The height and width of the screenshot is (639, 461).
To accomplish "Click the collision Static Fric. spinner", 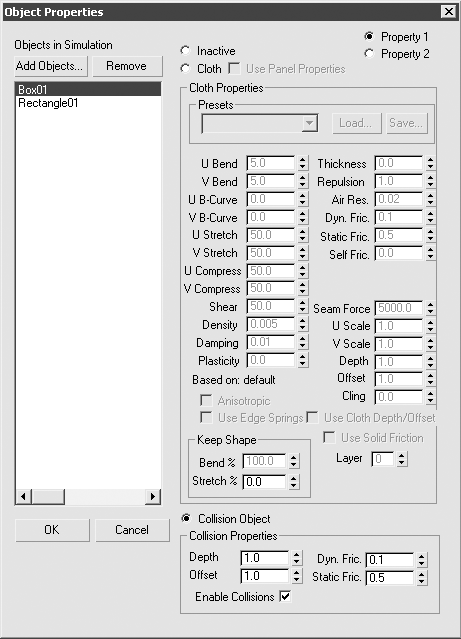I will click(x=422, y=577).
